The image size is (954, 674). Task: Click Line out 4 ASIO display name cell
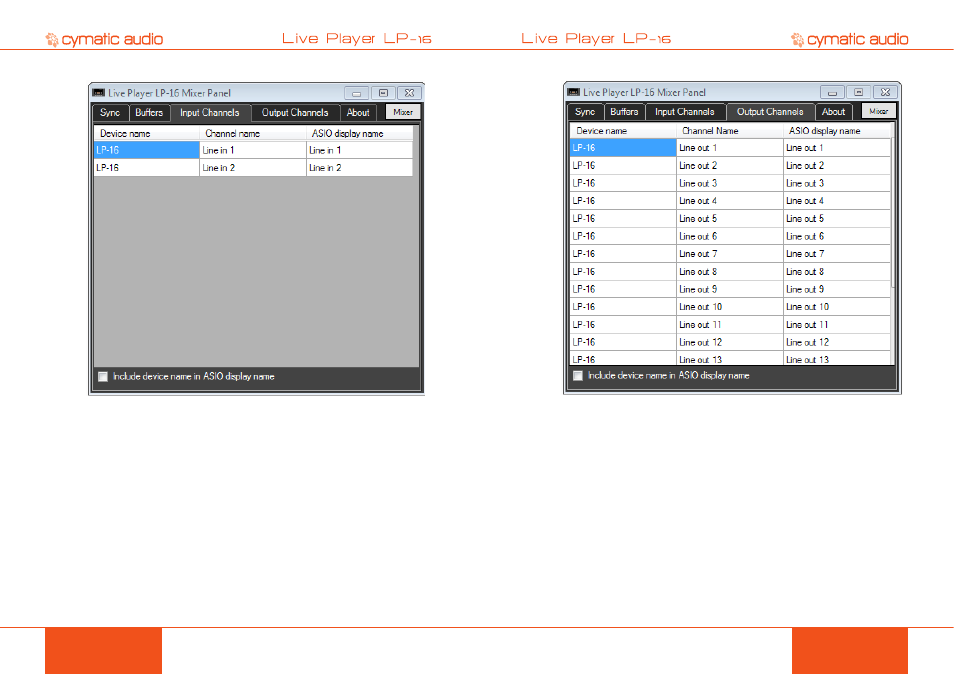837,201
